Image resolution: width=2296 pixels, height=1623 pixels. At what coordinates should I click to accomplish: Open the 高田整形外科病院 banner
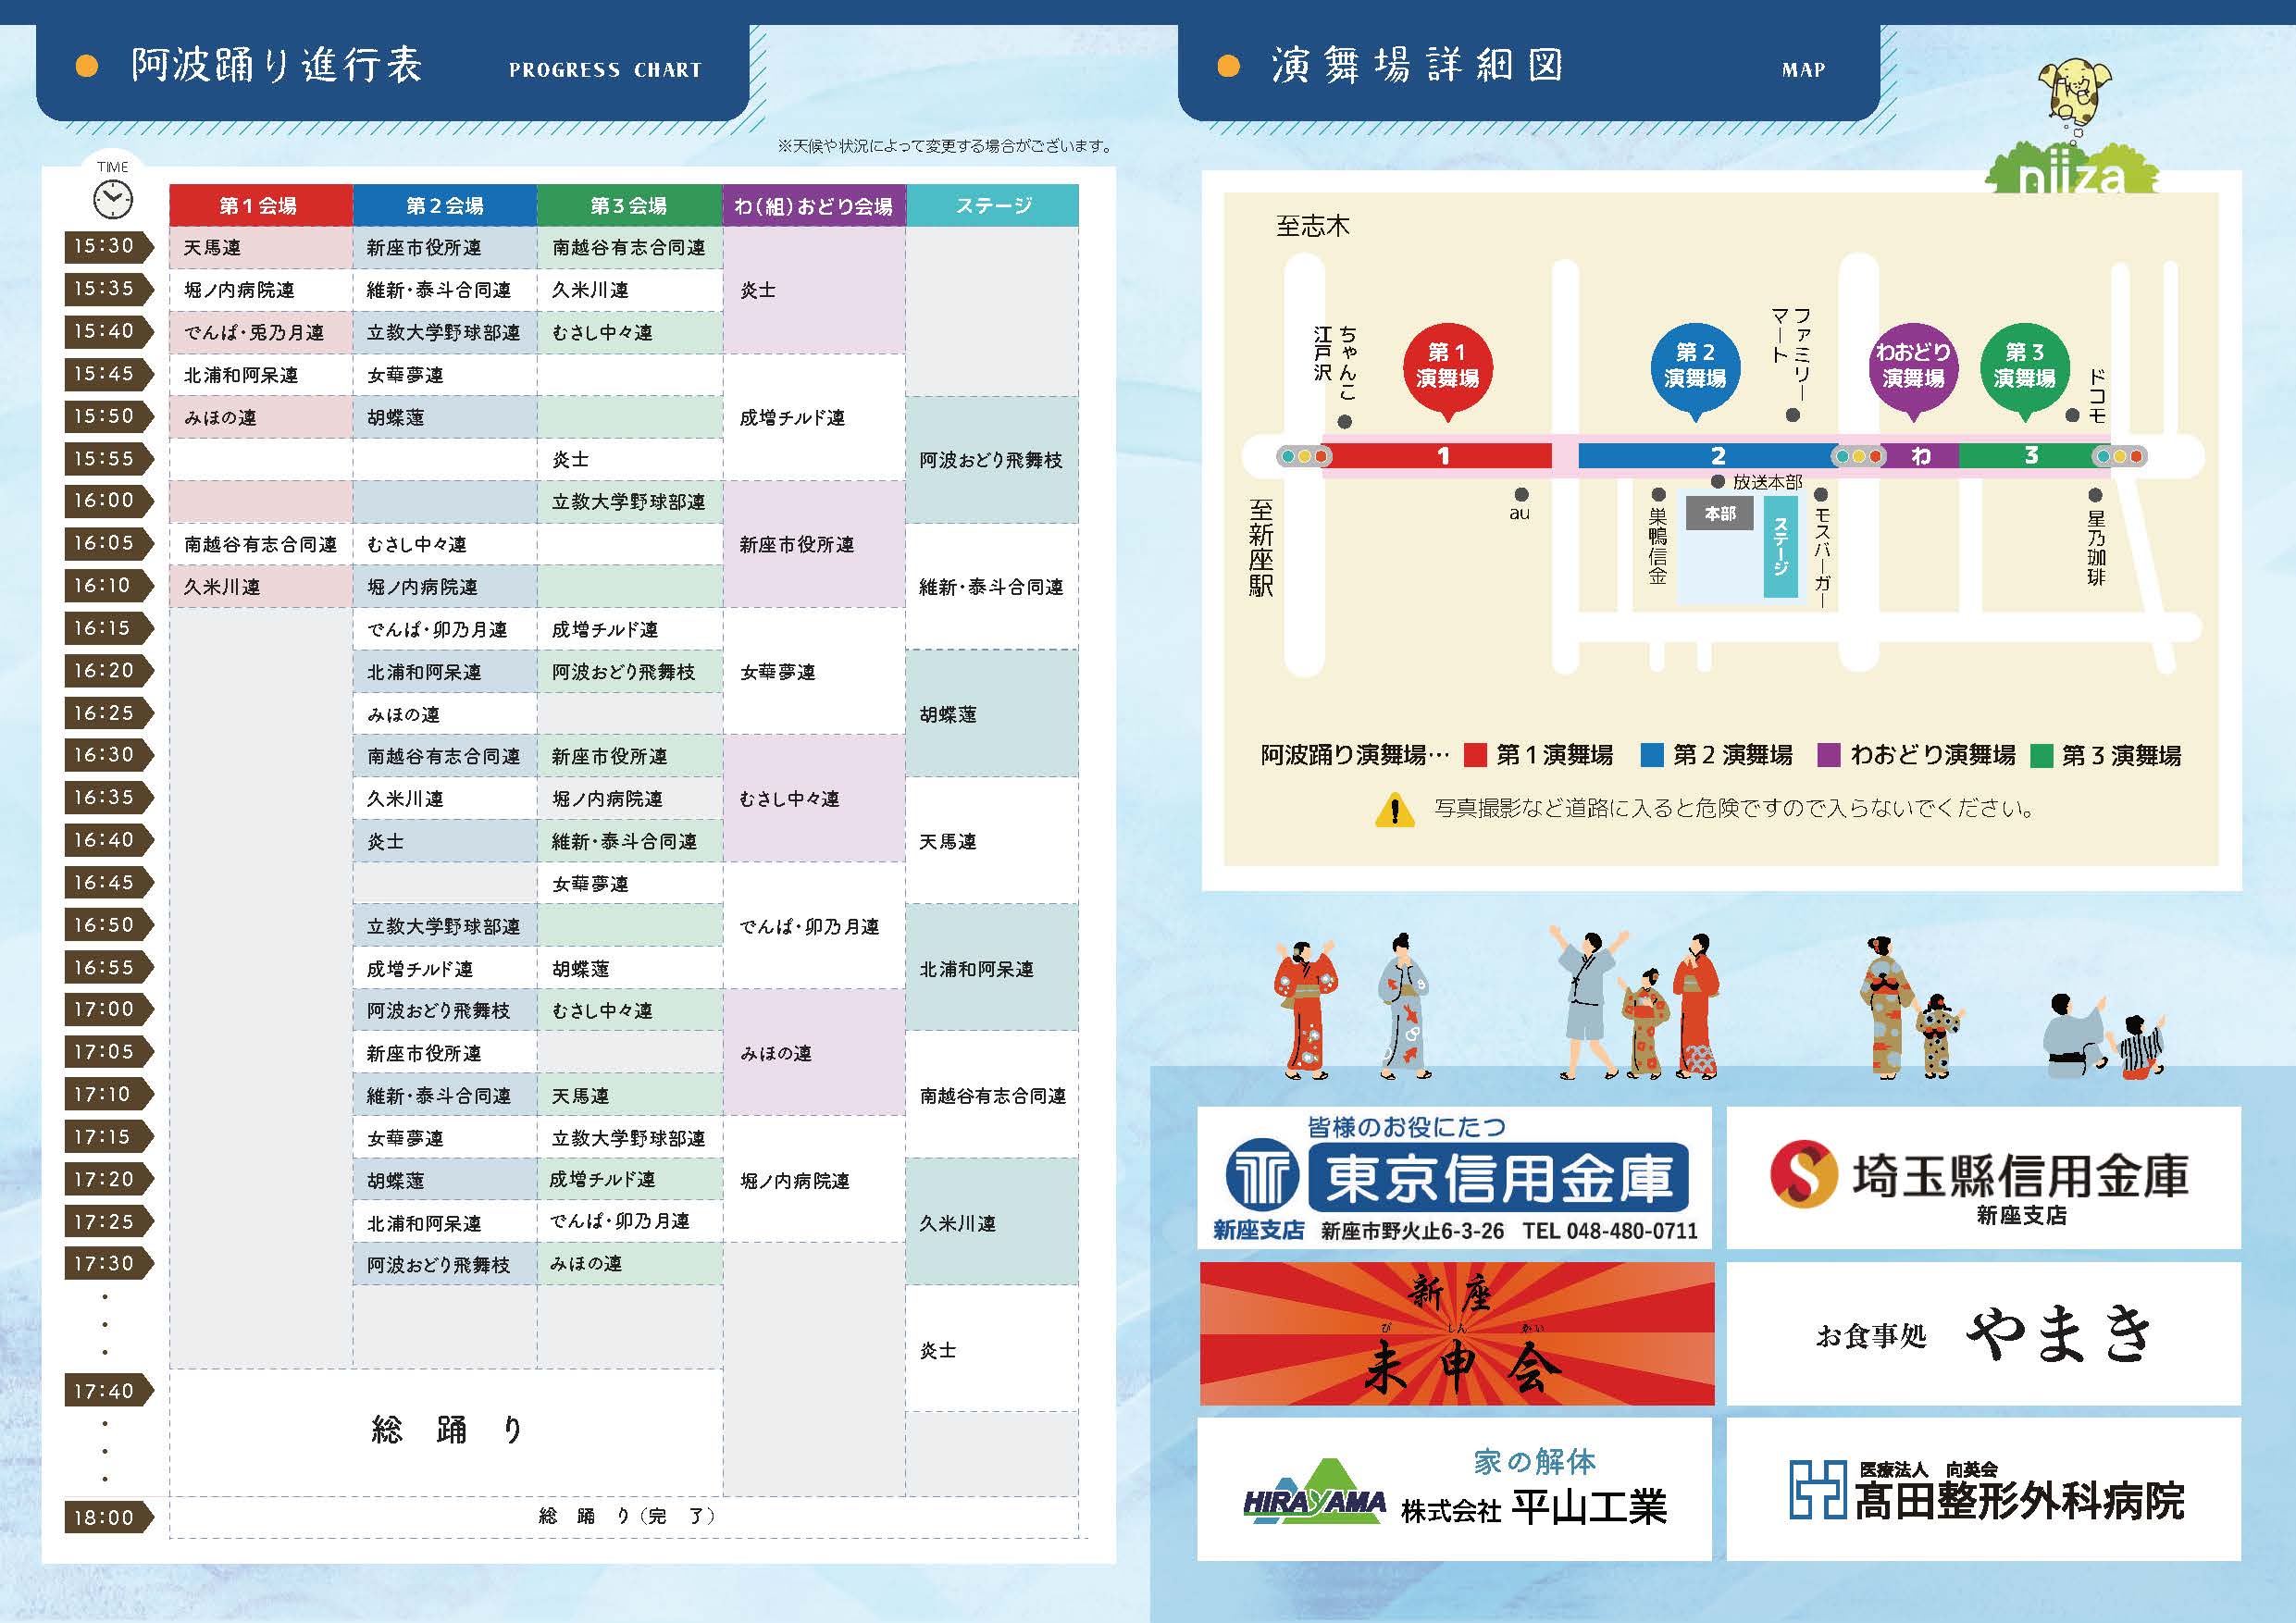1982,1489
